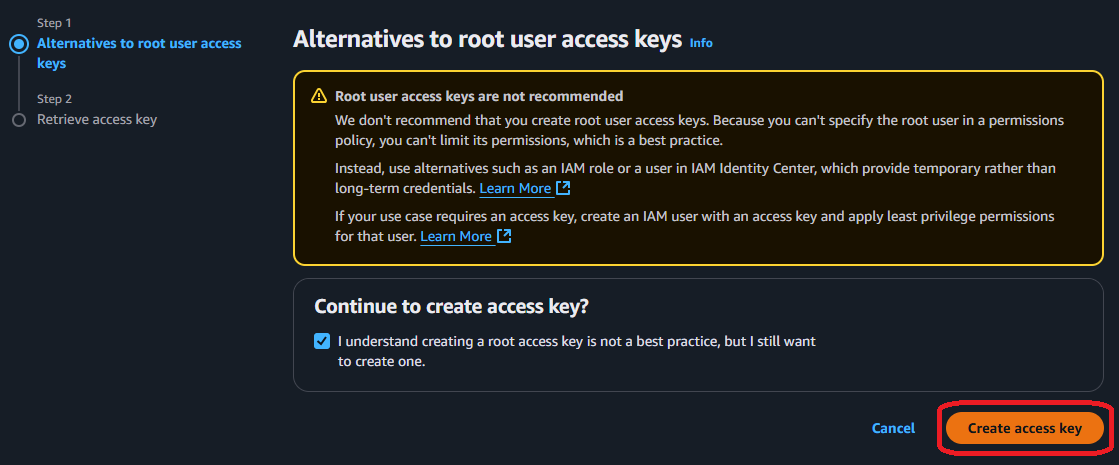Viewport: 1119px width, 465px height.
Task: Select the Step 2 empty circle indicator
Action: tap(18, 120)
